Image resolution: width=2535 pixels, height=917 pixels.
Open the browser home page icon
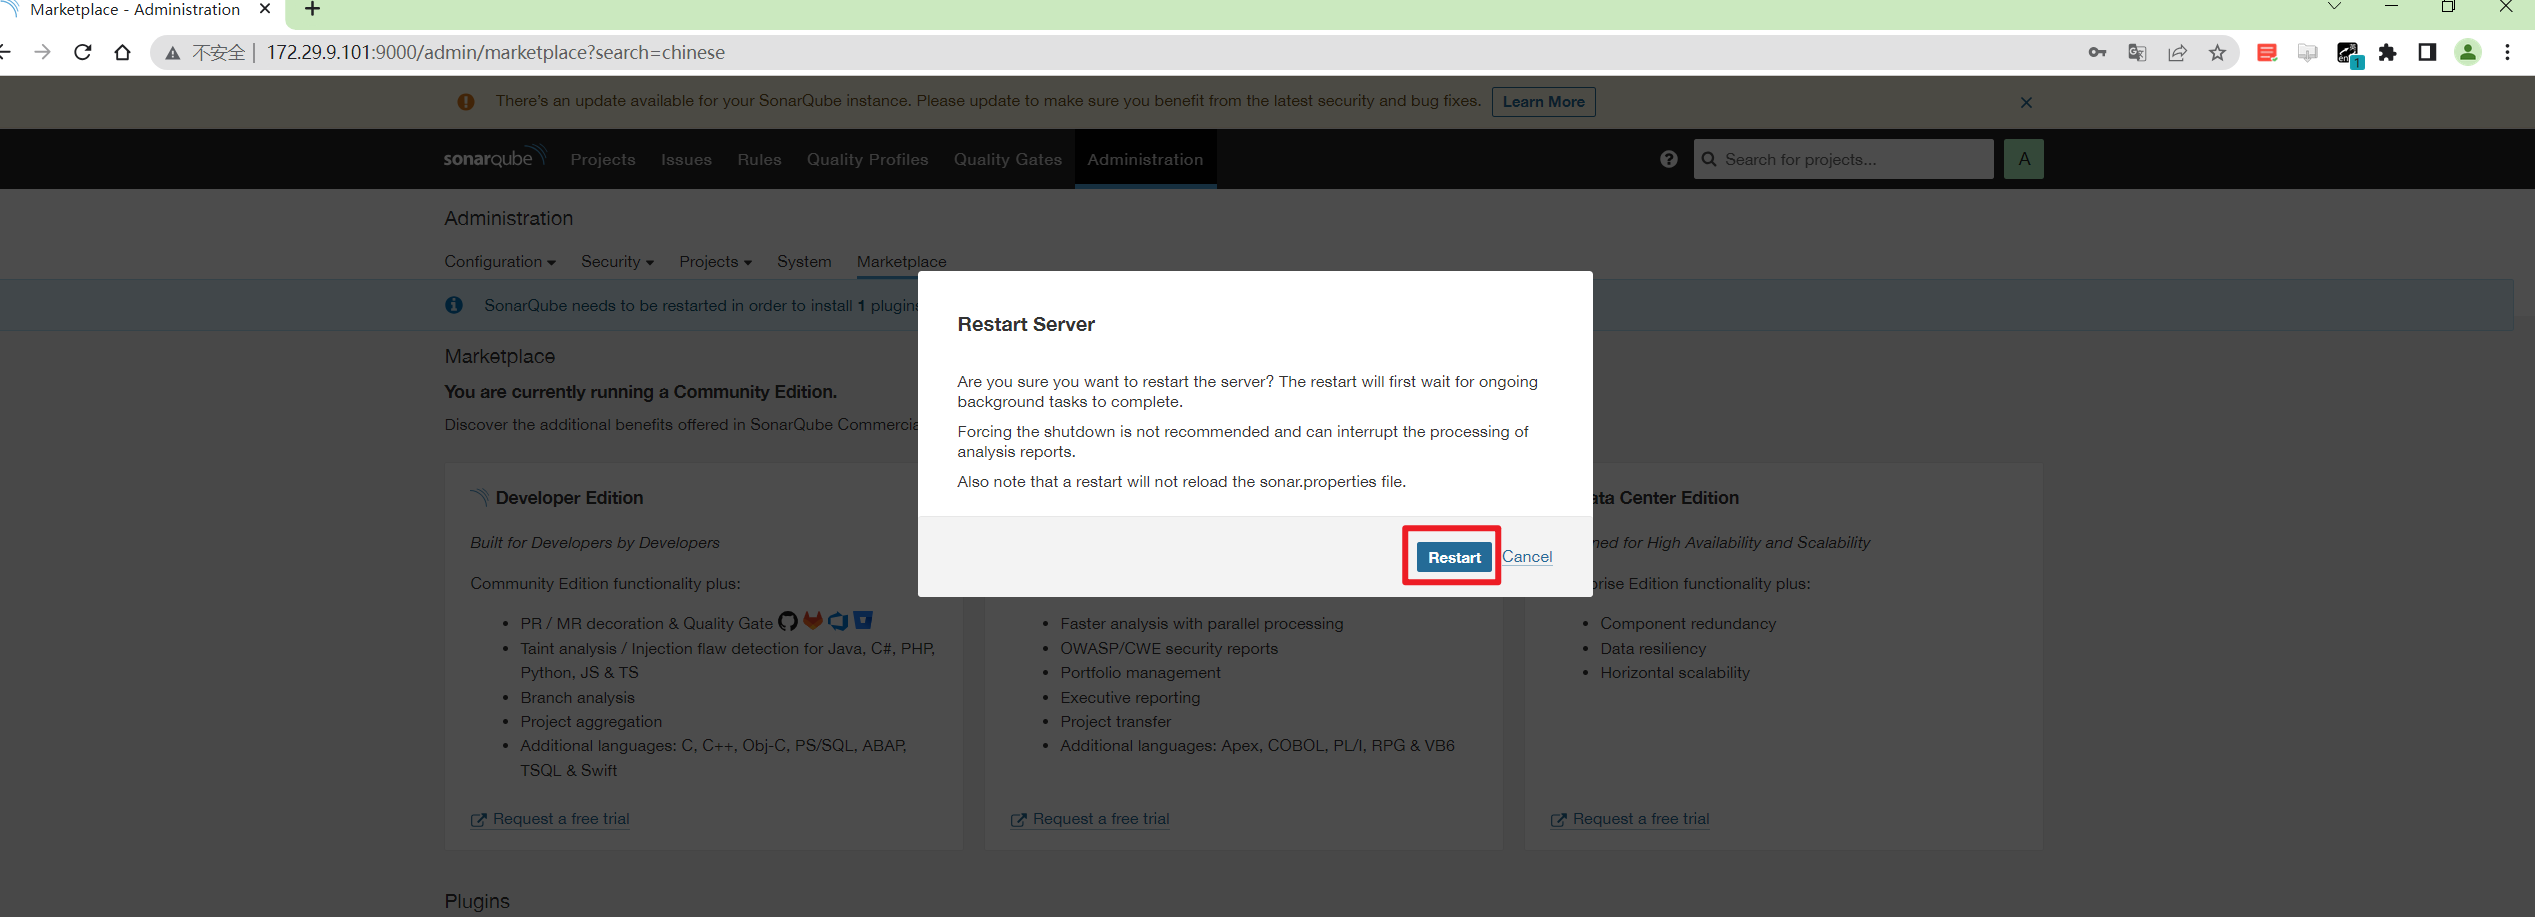(x=122, y=52)
